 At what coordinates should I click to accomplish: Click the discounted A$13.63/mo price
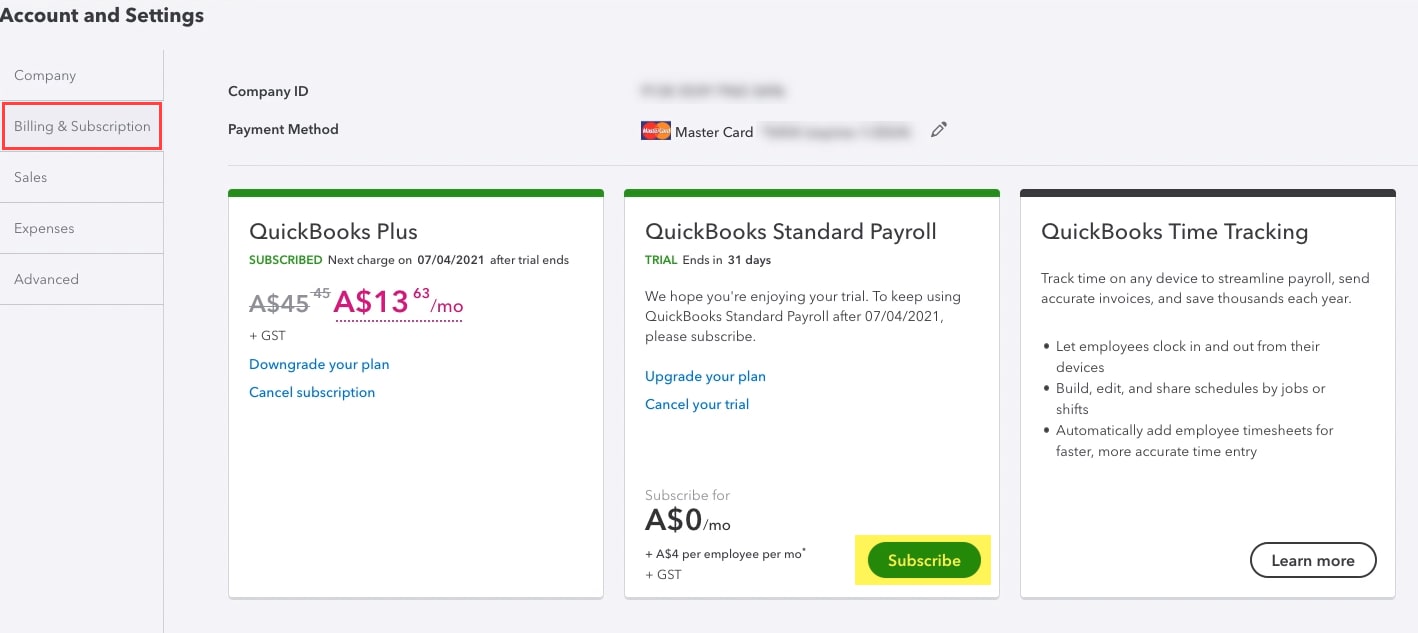pyautogui.click(x=398, y=302)
